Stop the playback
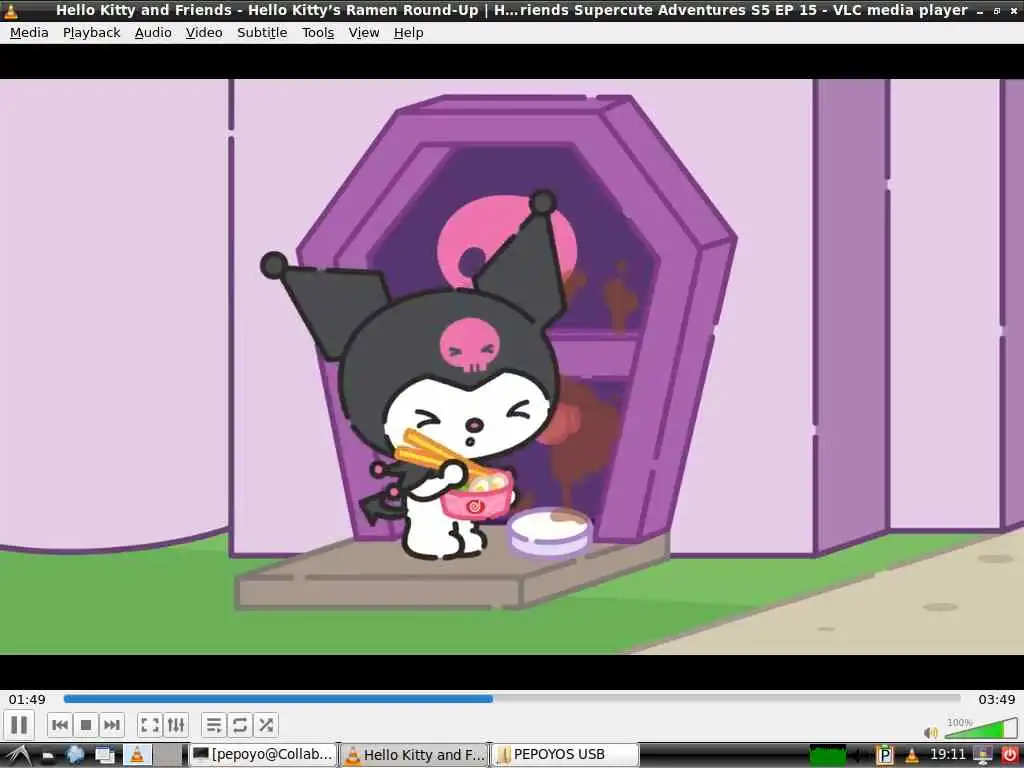Viewport: 1024px width, 768px height. (86, 725)
